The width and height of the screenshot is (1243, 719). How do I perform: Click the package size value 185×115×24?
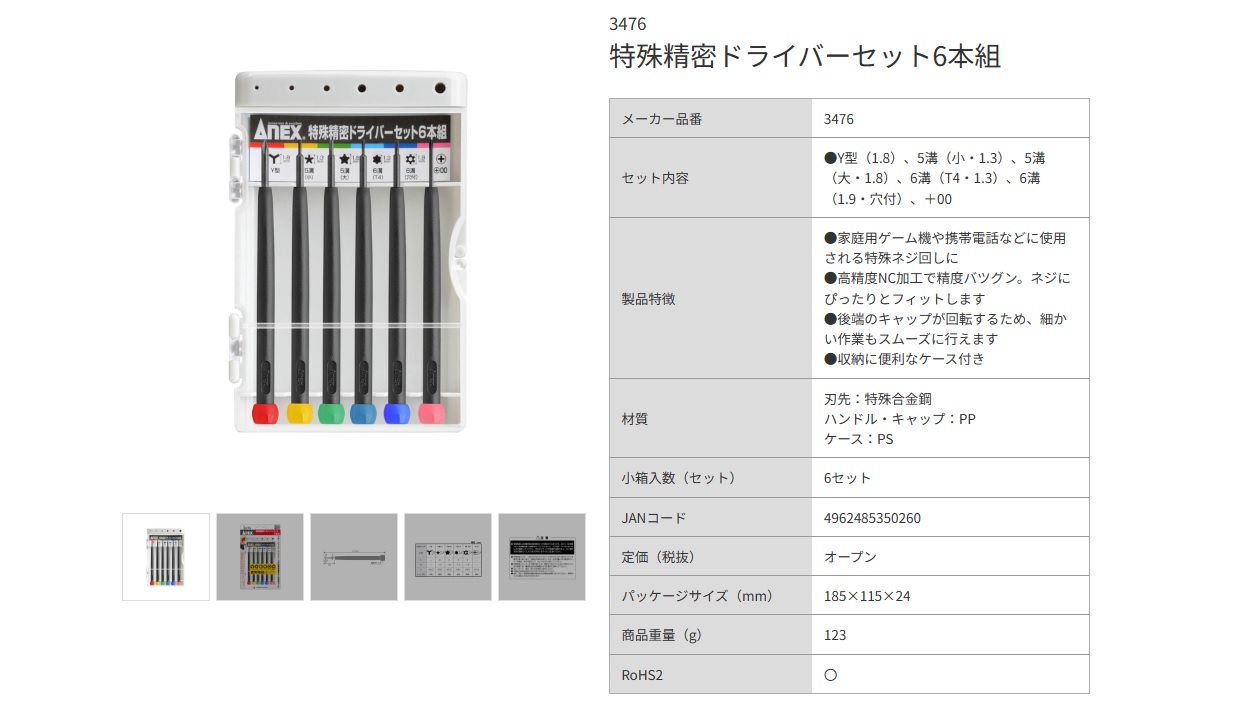click(867, 596)
